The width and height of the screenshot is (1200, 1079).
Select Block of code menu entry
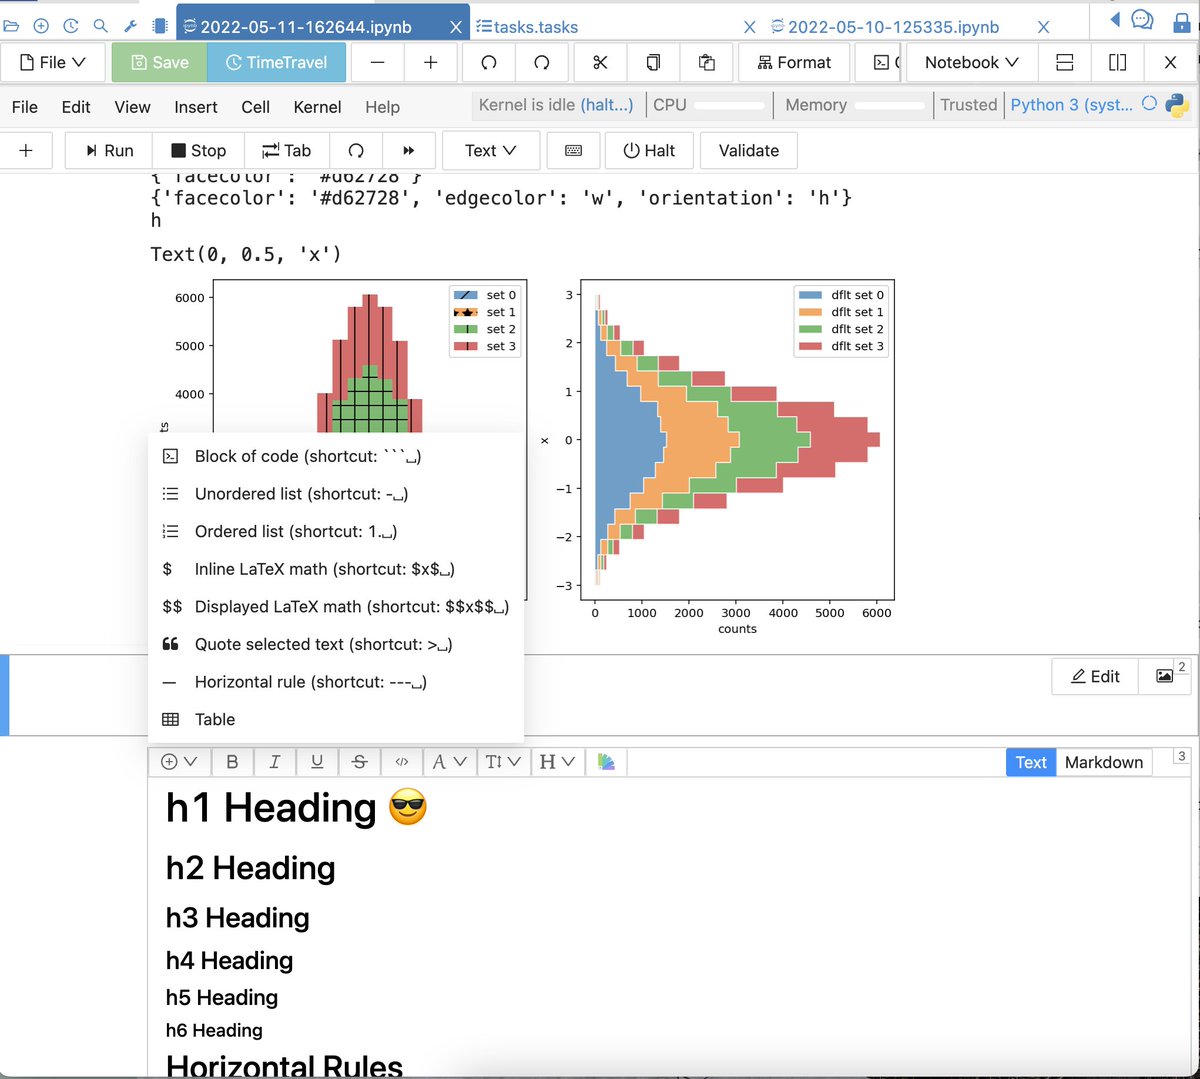336,456
